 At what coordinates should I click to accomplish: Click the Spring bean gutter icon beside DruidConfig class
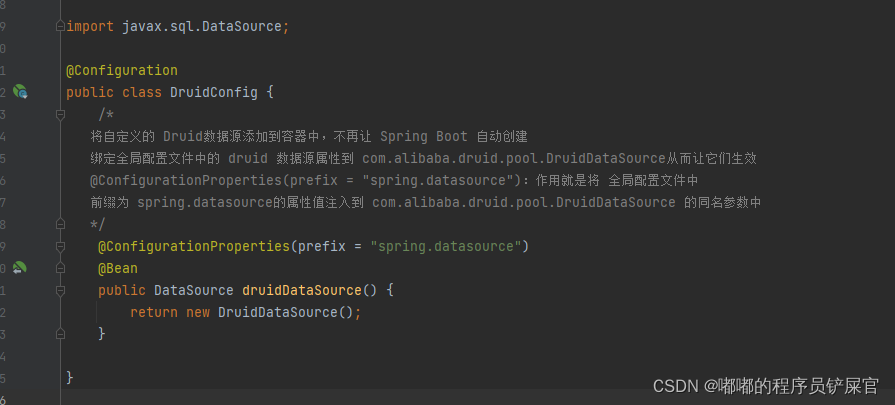[x=19, y=92]
